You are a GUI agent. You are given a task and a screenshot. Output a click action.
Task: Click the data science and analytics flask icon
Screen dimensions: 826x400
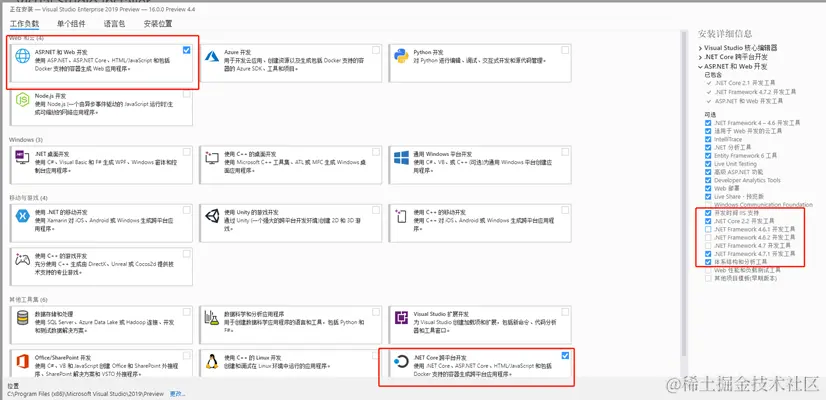[x=212, y=317]
